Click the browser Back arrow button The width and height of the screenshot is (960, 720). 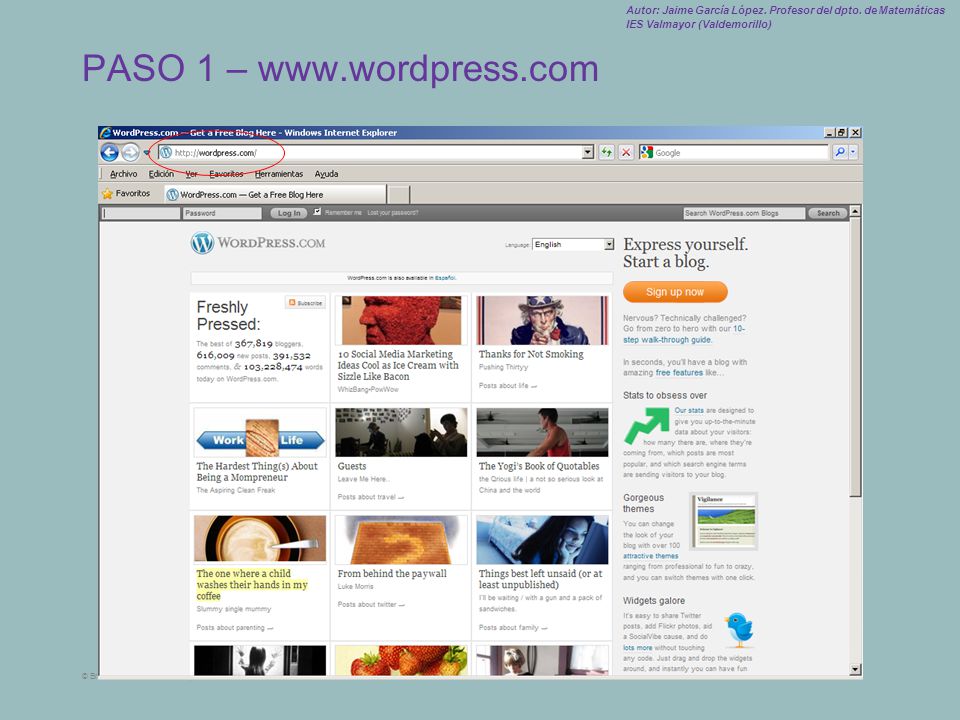(110, 152)
